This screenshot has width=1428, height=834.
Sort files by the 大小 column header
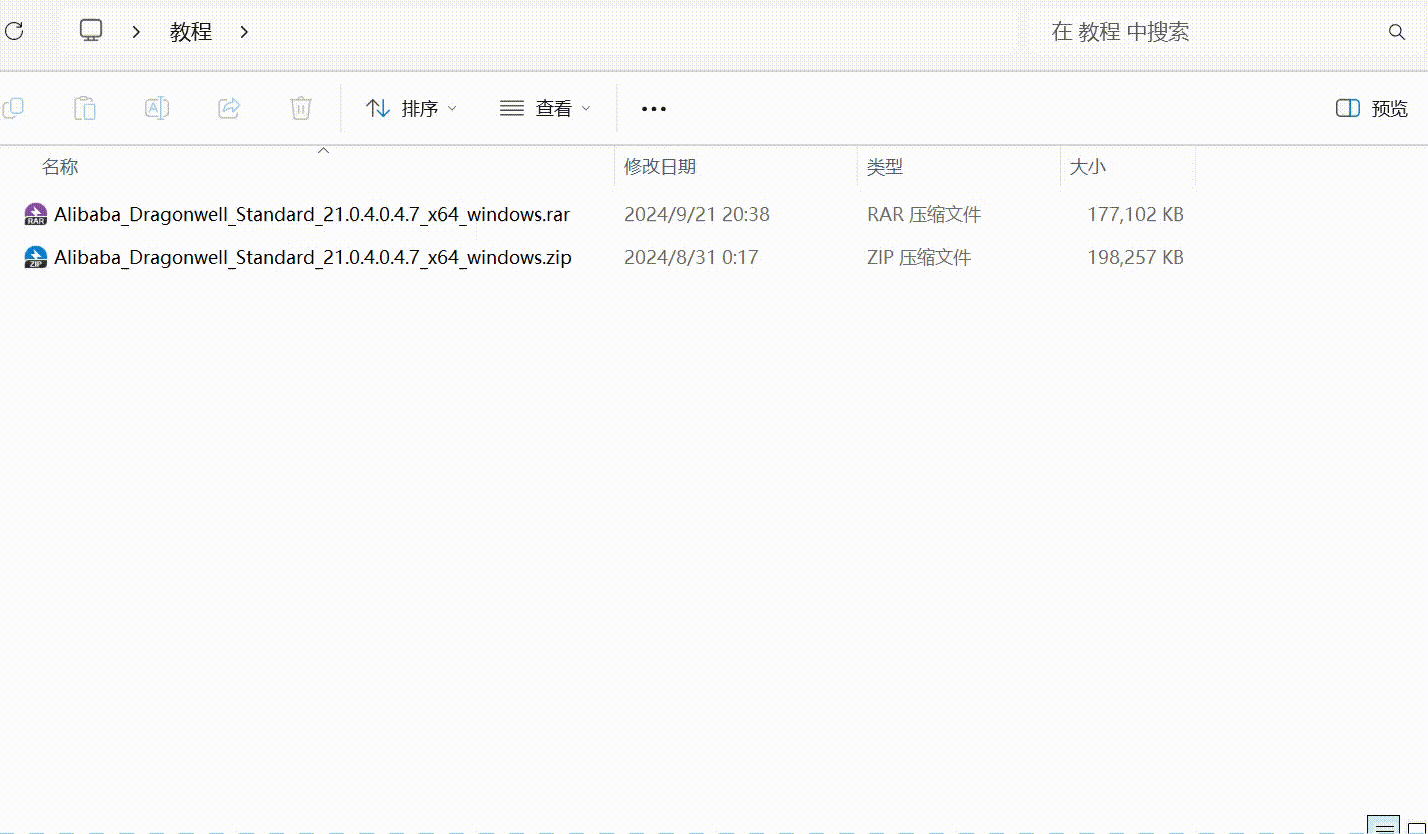coord(1088,166)
